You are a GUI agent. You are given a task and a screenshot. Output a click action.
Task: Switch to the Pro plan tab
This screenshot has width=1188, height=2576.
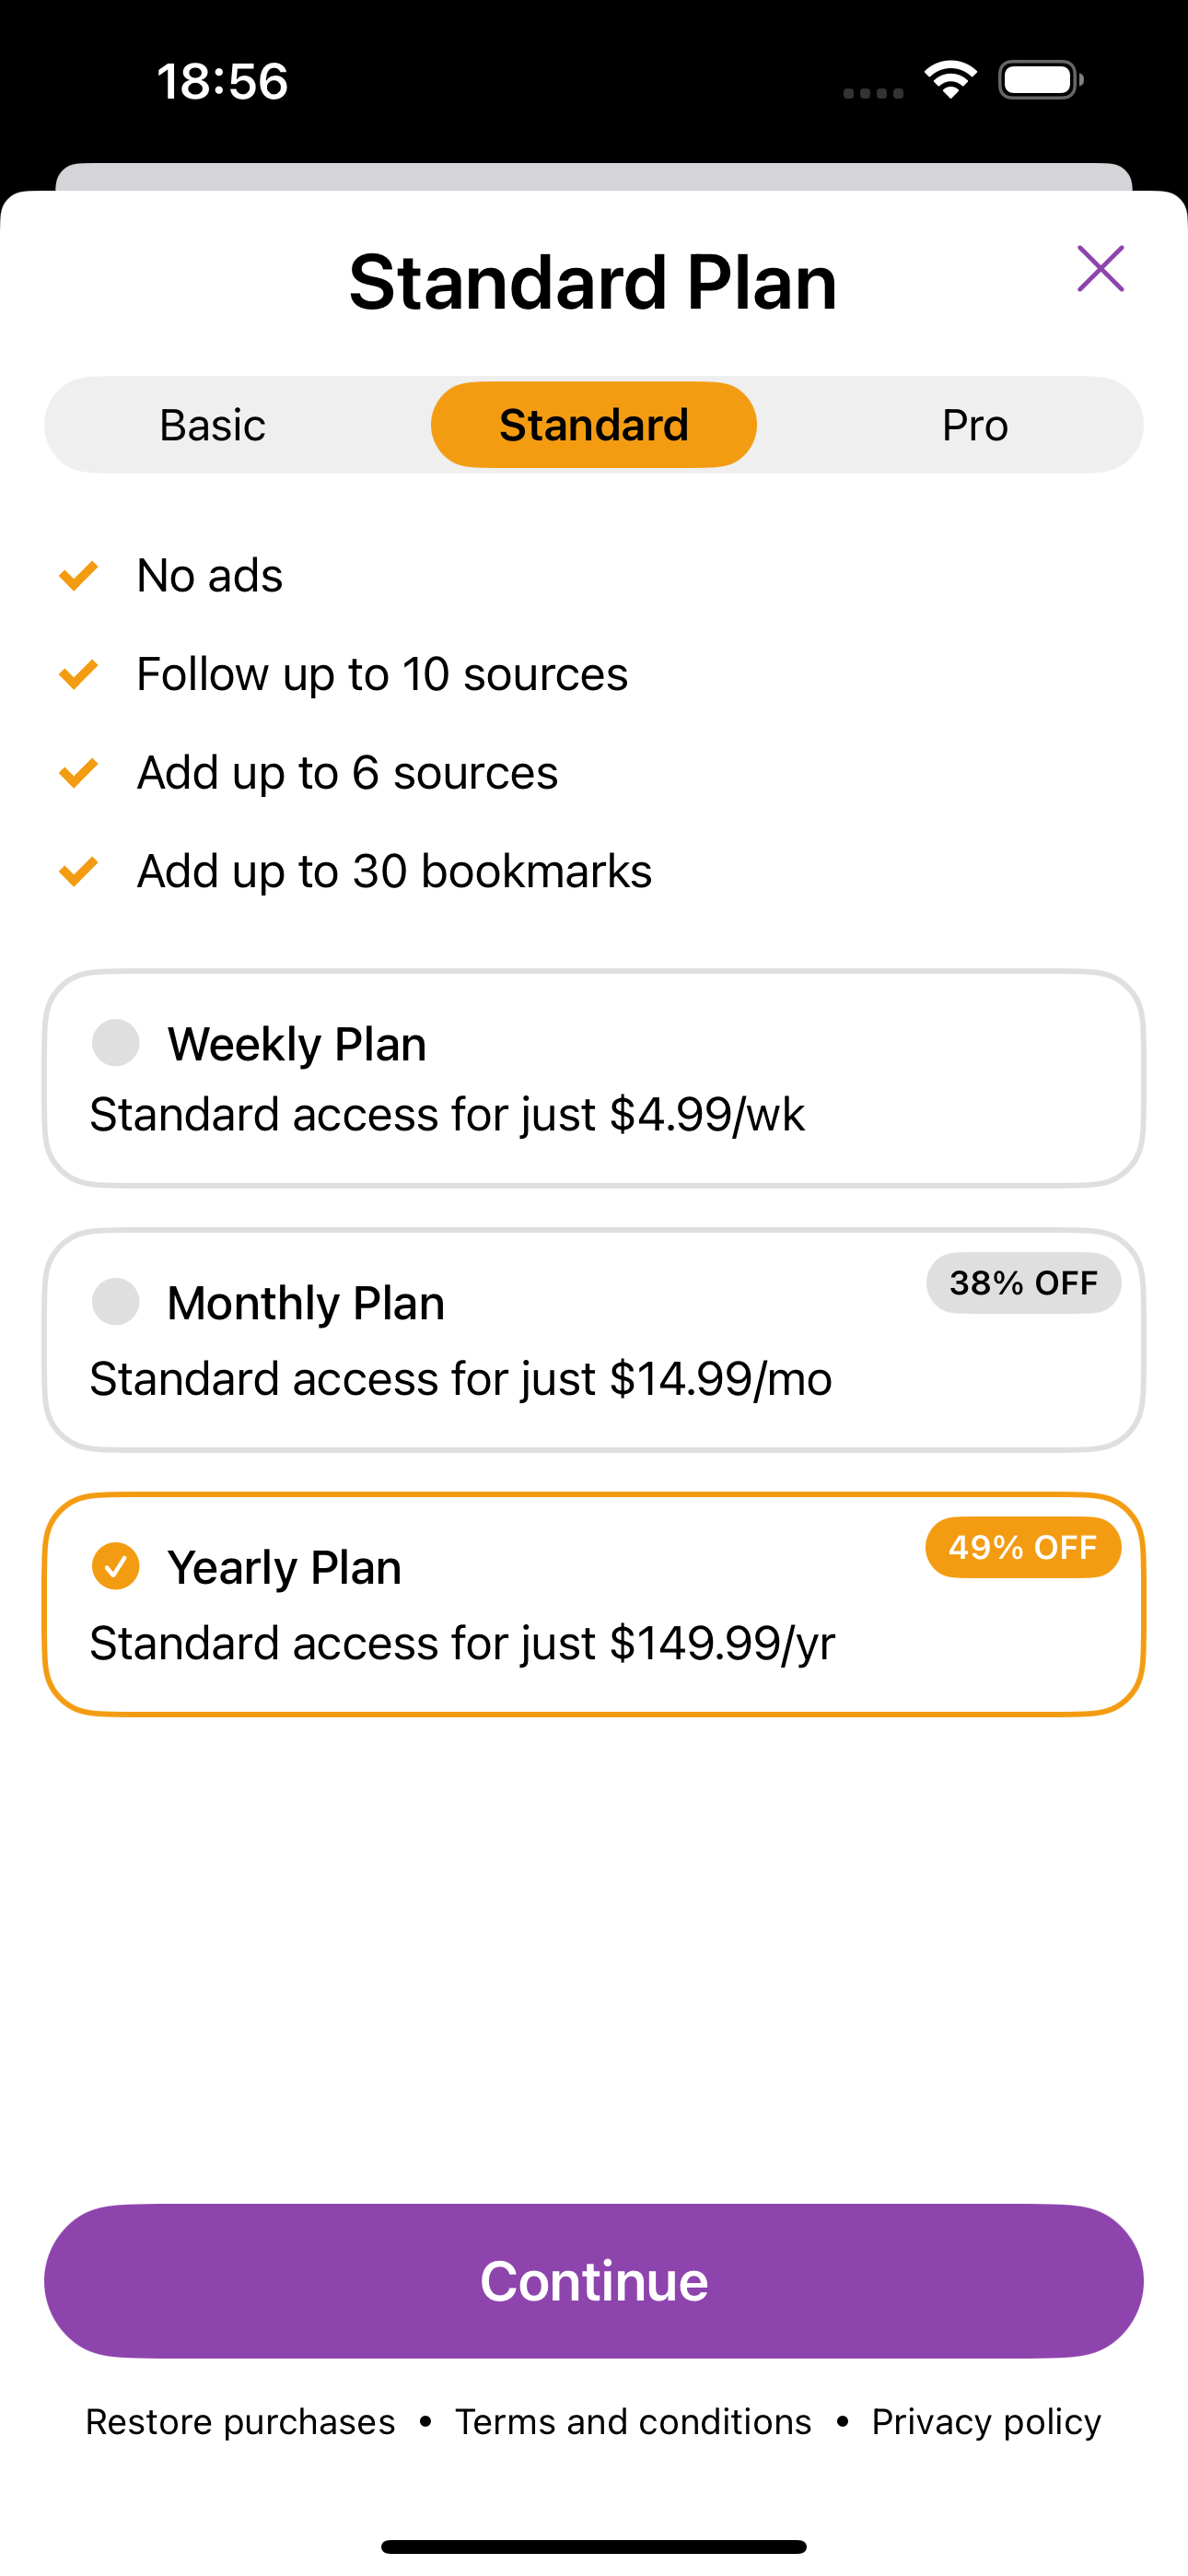(x=974, y=425)
